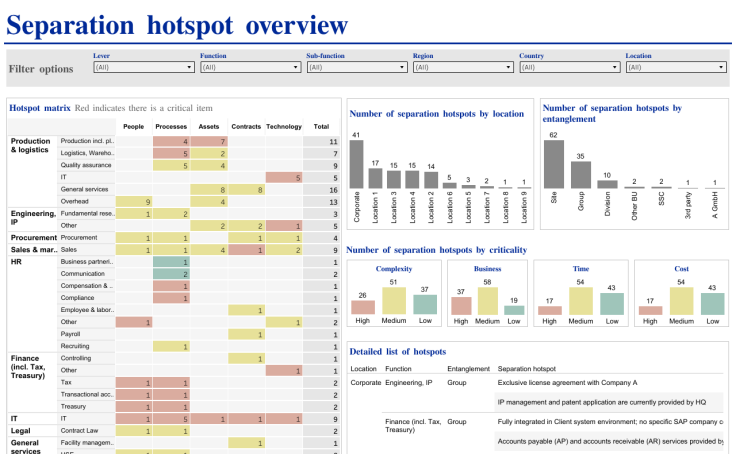Click the High bar under Complexity

pyautogui.click(x=361, y=309)
